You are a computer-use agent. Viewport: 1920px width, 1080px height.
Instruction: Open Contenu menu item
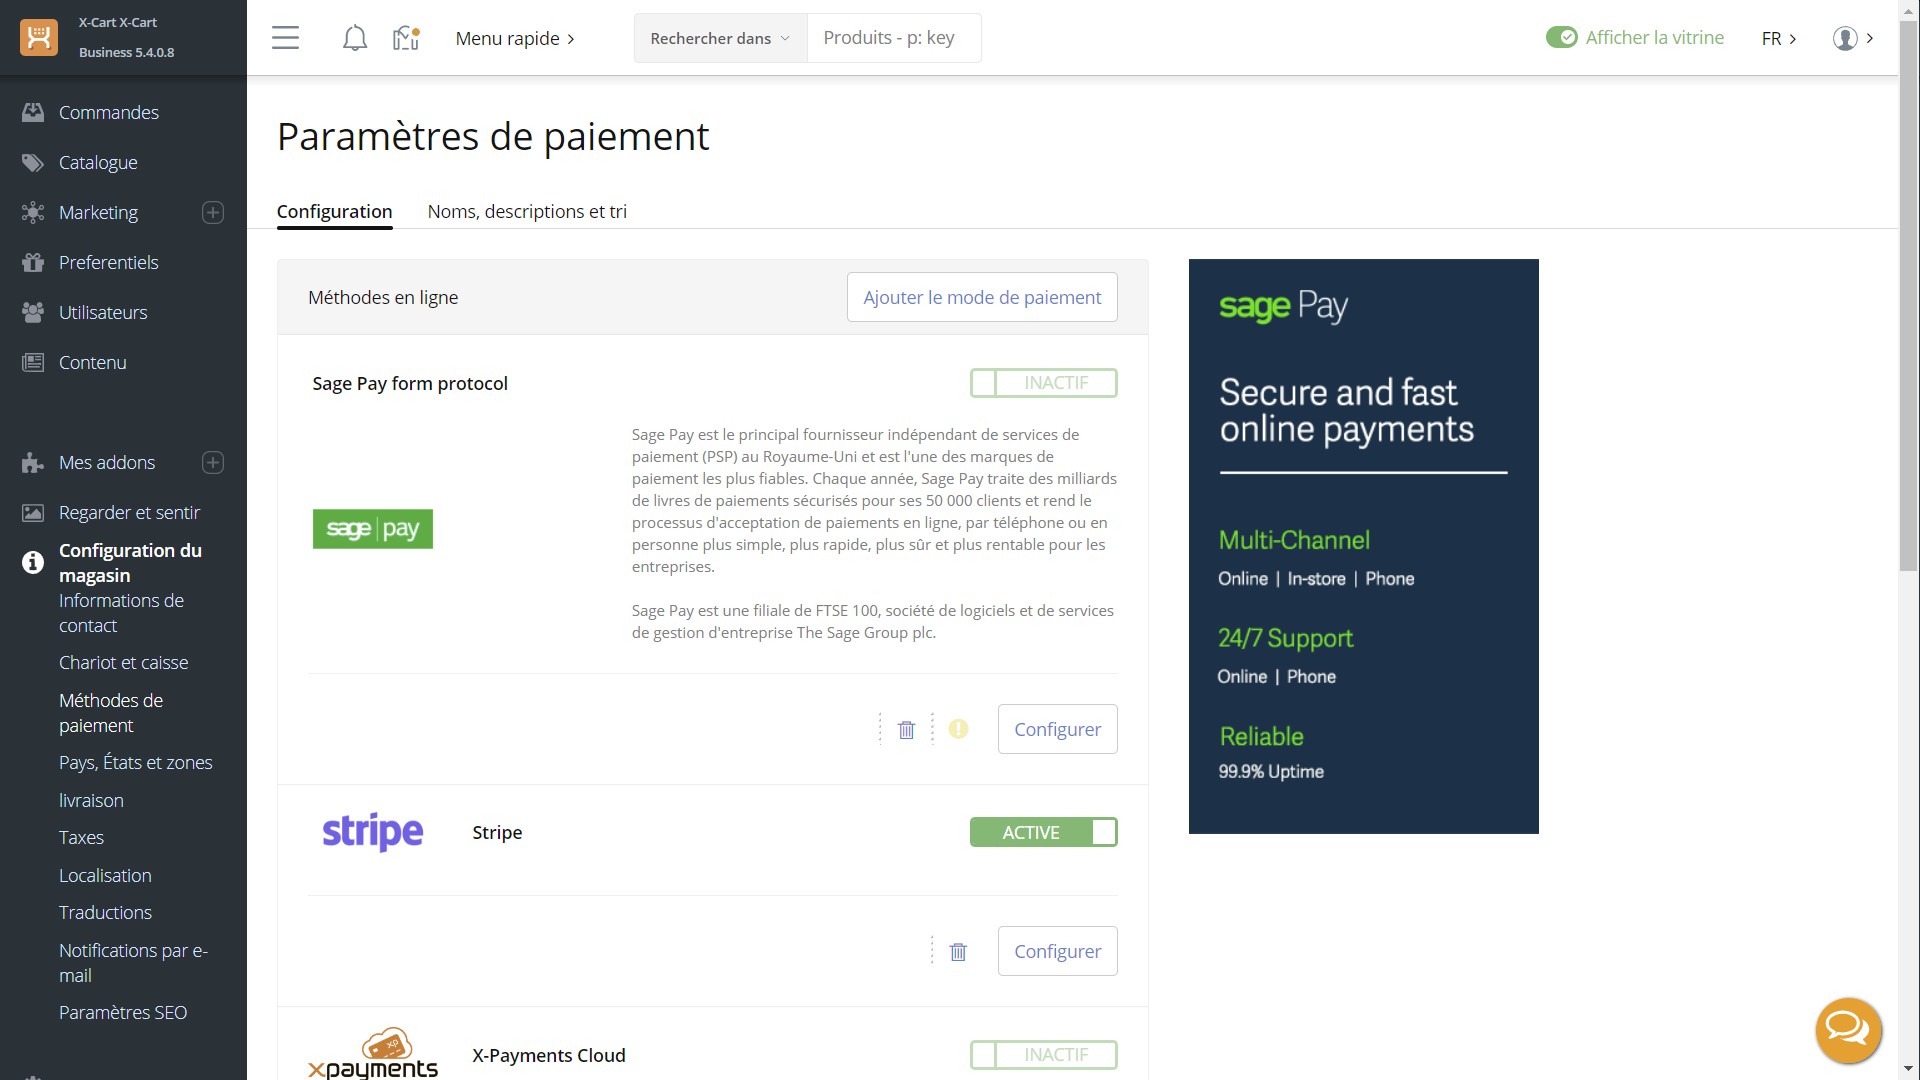point(92,362)
